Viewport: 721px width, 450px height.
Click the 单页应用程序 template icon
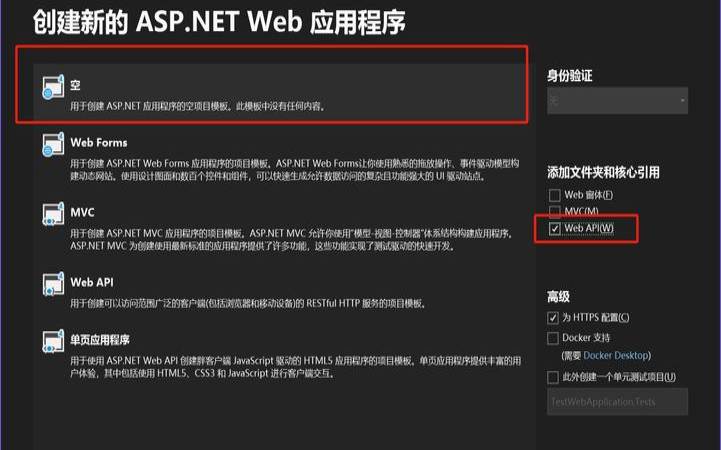[x=53, y=342]
